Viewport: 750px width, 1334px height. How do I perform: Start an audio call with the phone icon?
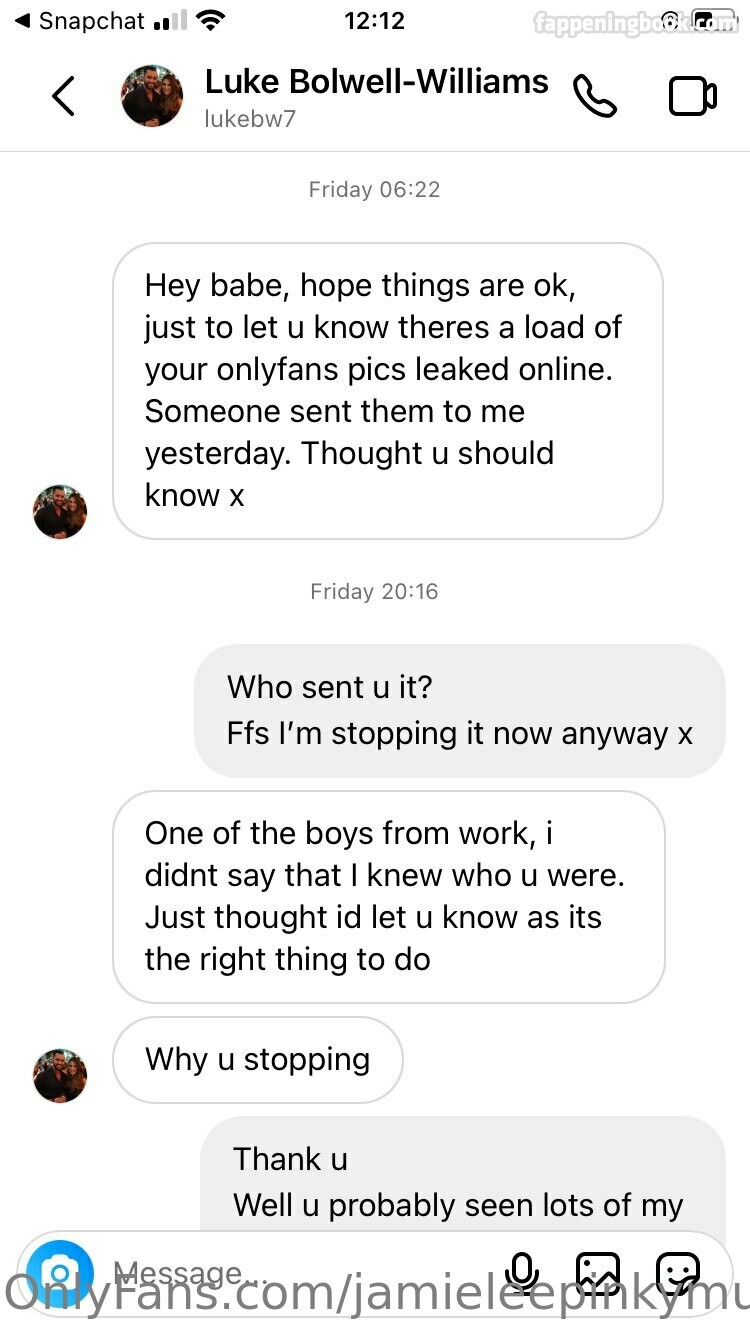[x=595, y=96]
